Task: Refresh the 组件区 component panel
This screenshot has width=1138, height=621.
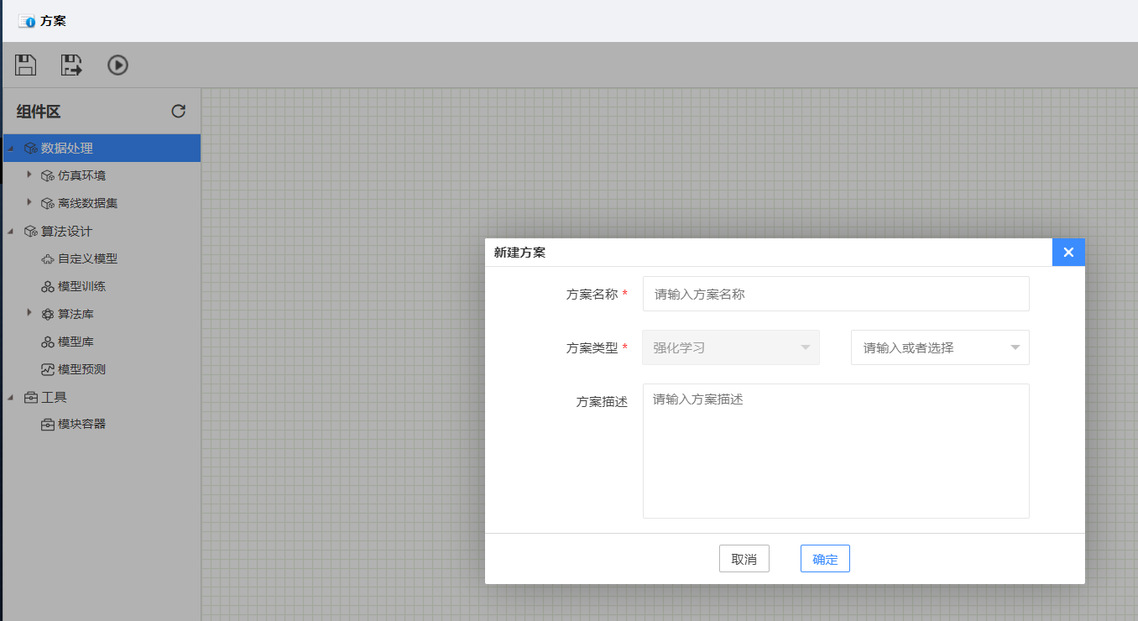Action: click(x=178, y=111)
